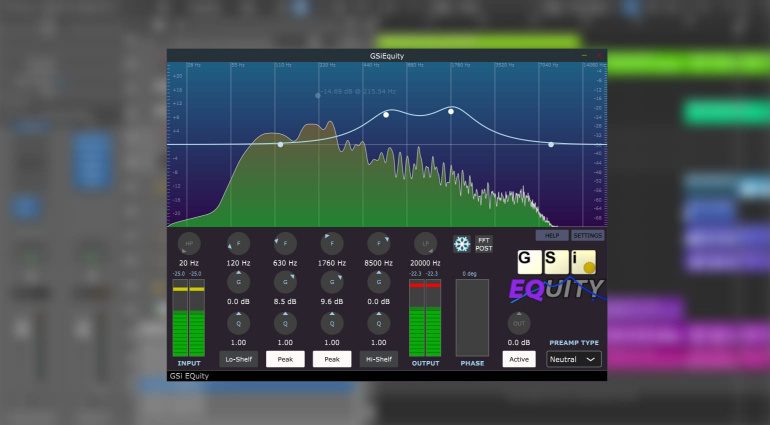Screen dimensions: 770x425
Task: Click the snowflake freeze icon
Action: point(461,244)
